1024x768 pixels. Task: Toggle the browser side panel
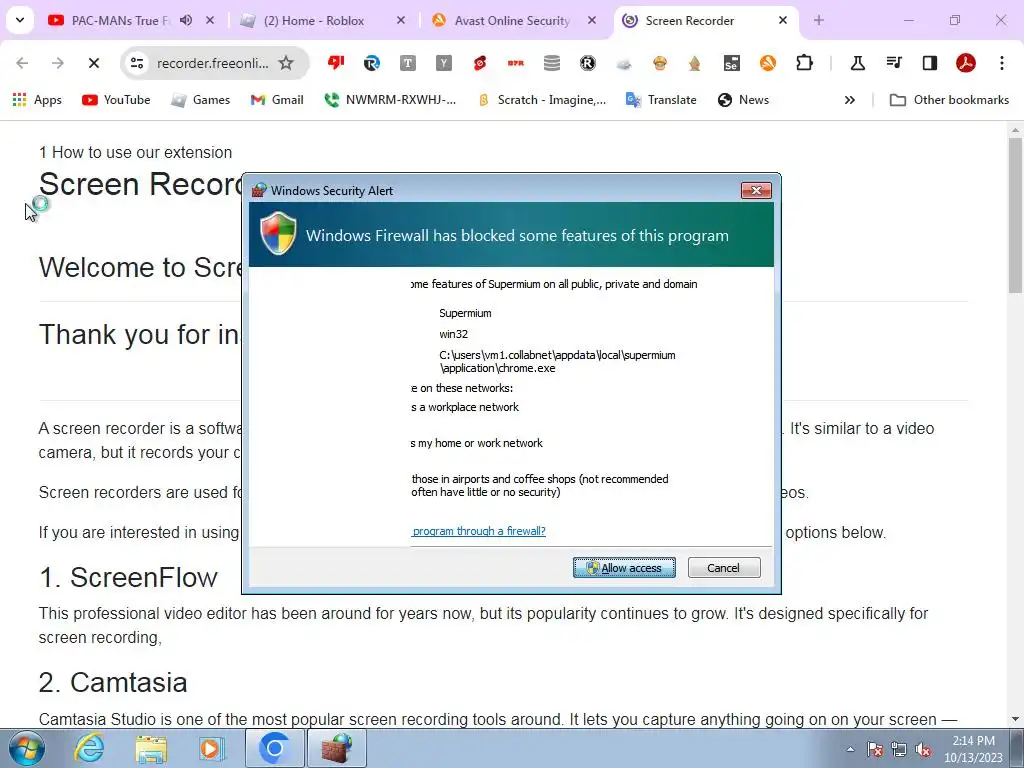(930, 63)
